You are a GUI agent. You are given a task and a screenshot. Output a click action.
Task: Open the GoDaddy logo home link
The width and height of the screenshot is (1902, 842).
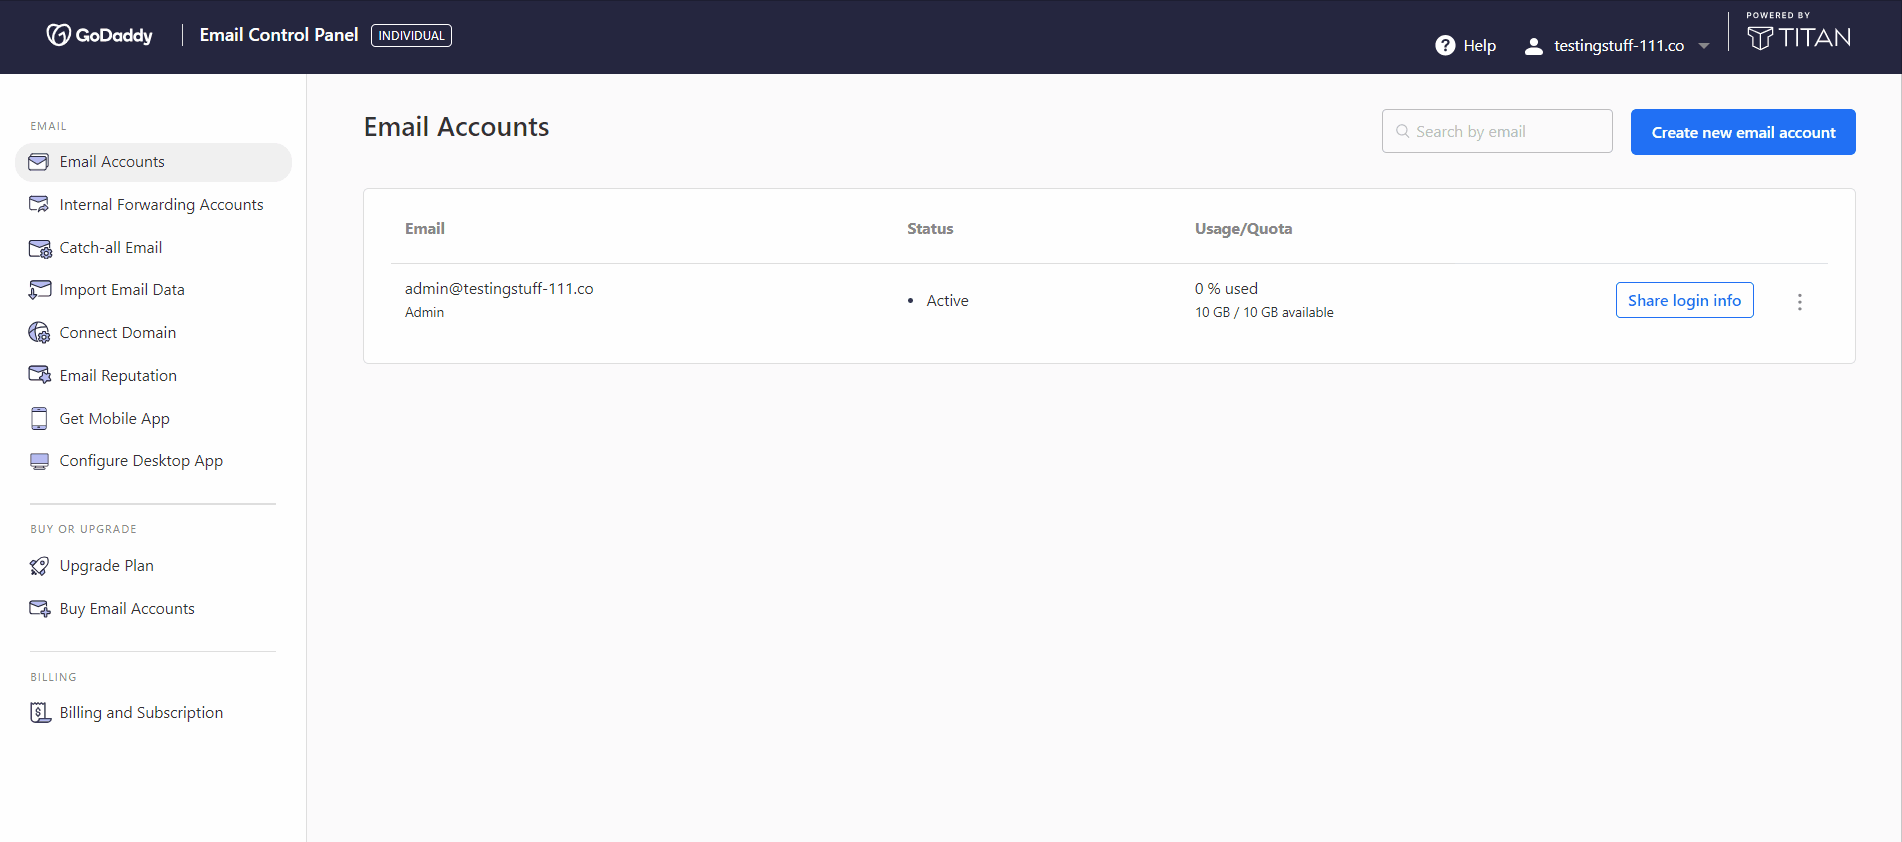click(x=100, y=36)
